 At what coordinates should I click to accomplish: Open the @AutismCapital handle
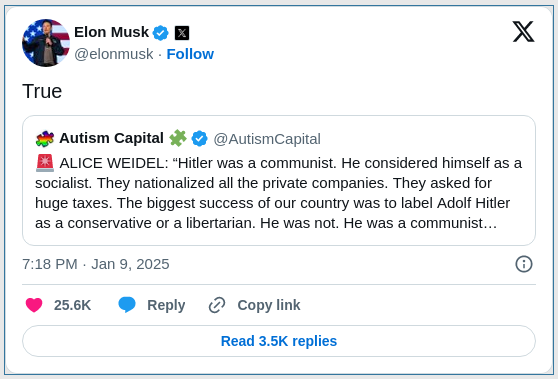(267, 139)
